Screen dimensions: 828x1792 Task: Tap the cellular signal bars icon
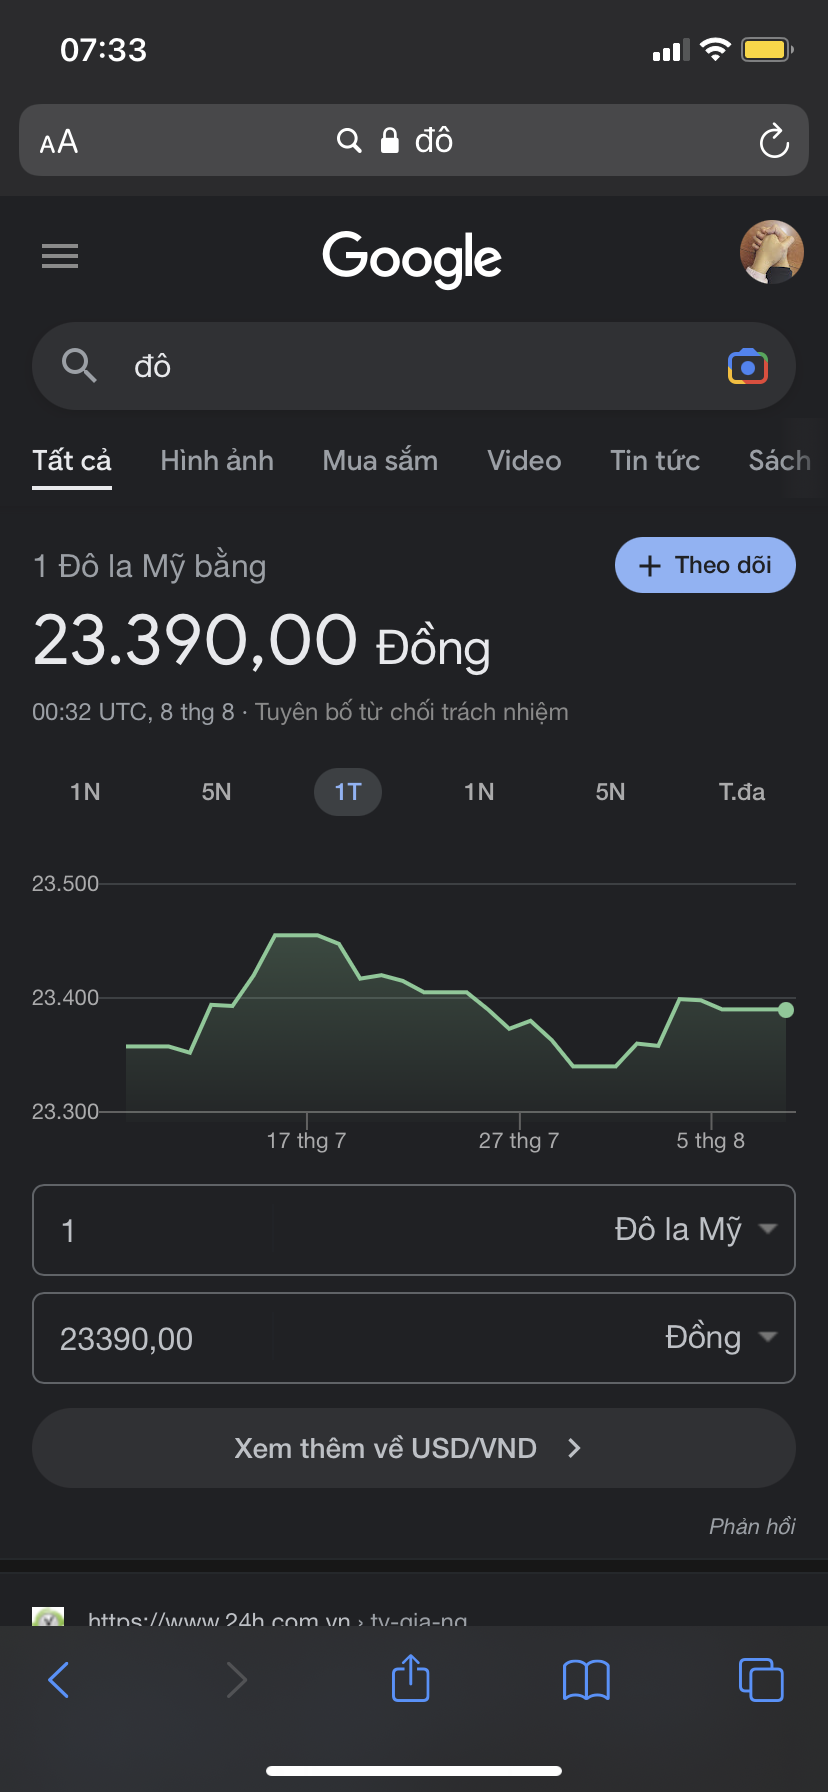pos(670,50)
